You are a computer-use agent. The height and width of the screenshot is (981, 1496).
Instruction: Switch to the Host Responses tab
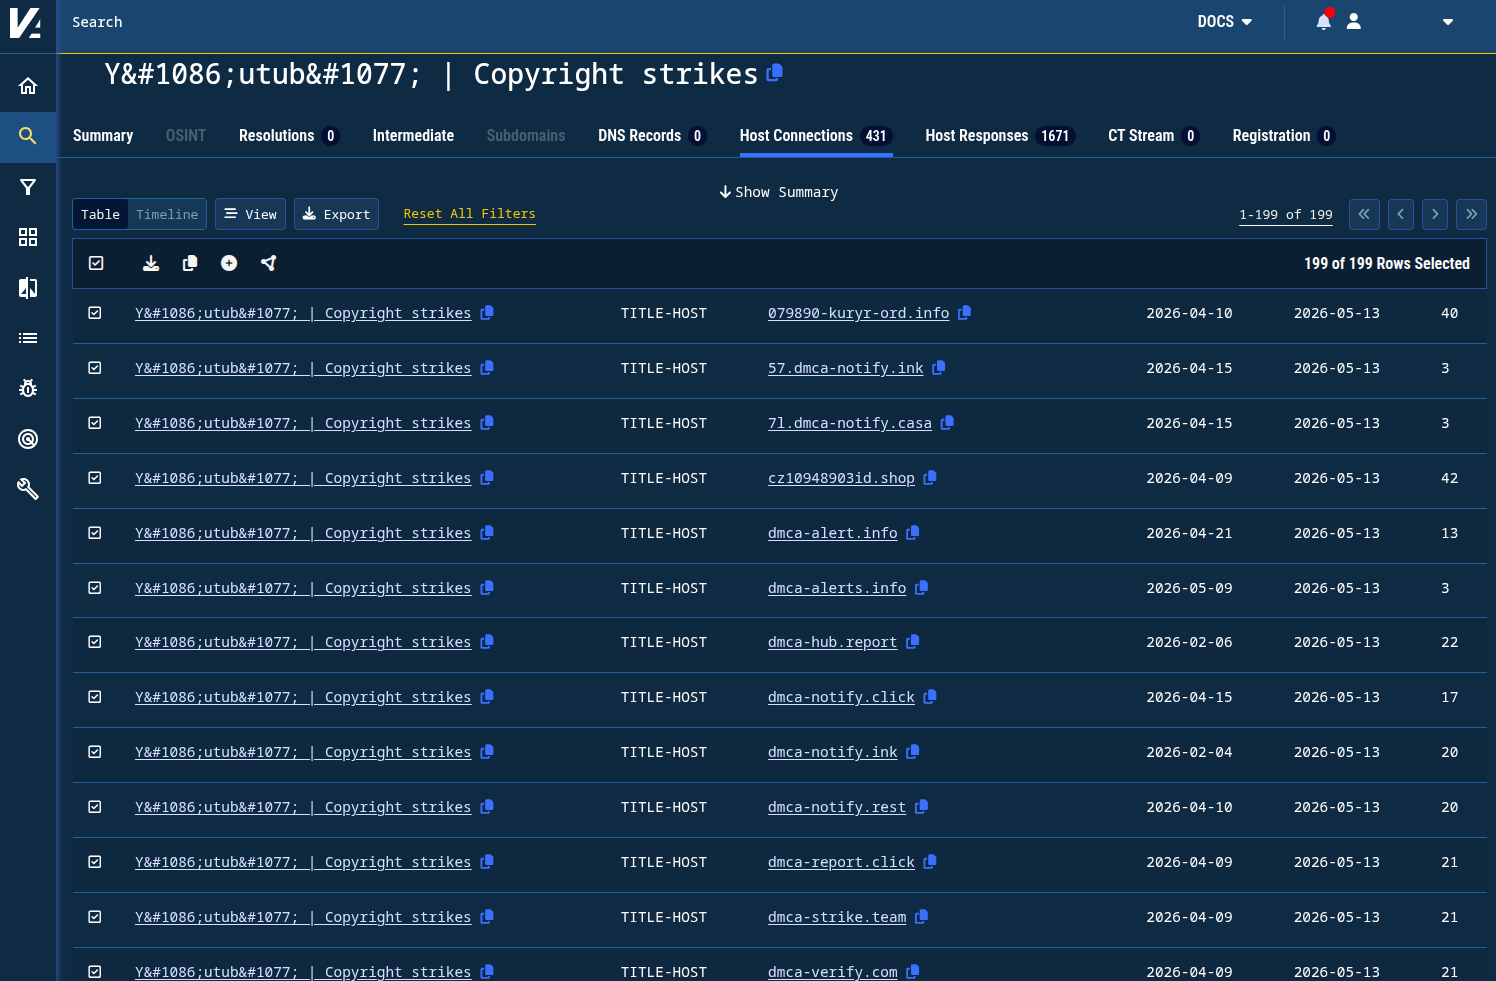coord(999,135)
